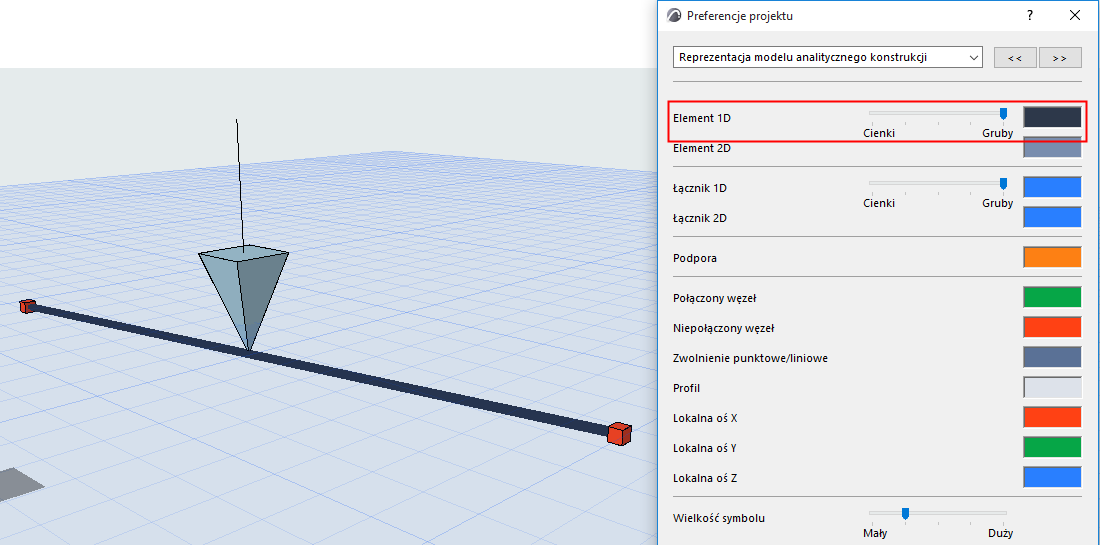Click the help question mark in dialog title bar

pos(1030,15)
